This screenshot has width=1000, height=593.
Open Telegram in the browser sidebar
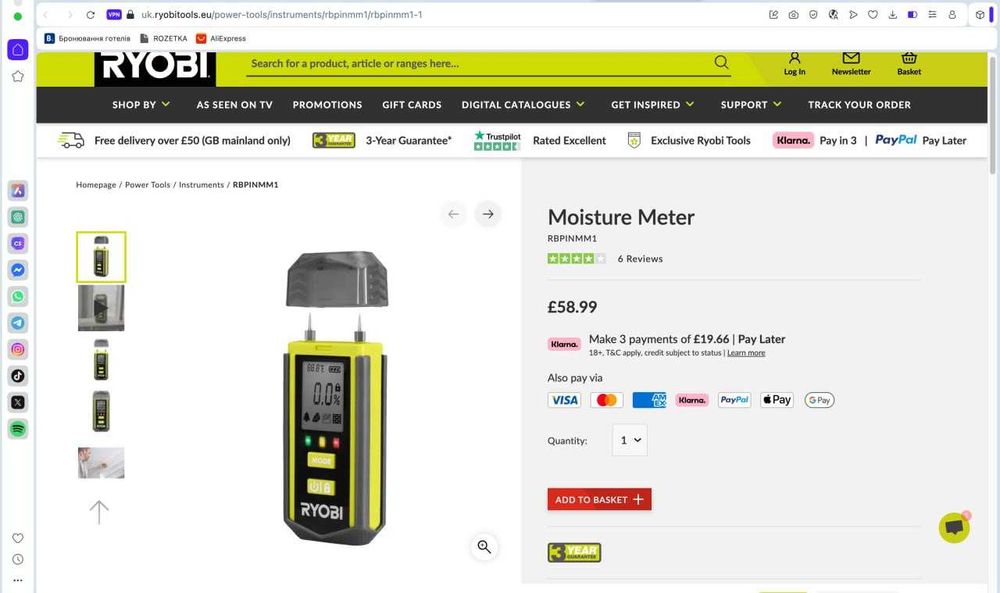18,323
